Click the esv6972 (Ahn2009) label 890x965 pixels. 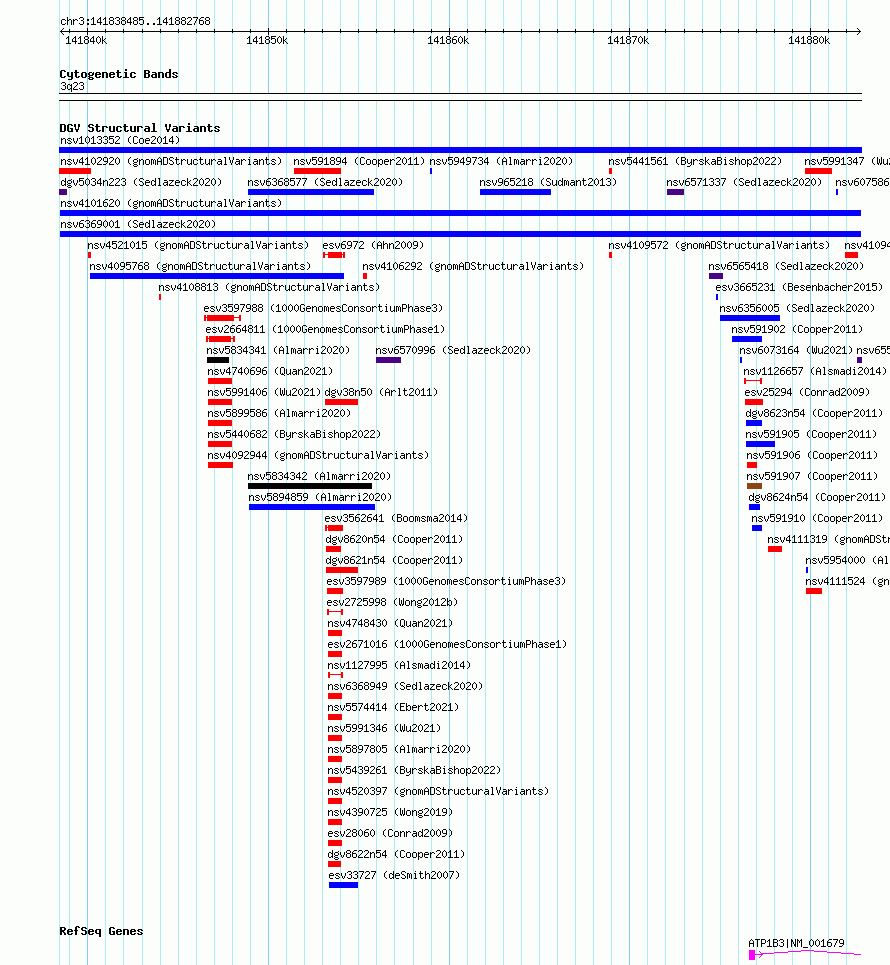pyautogui.click(x=373, y=245)
